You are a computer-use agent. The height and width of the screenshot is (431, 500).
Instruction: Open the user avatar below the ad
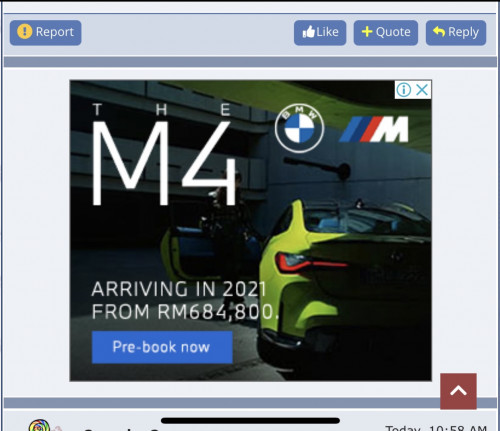coord(39,426)
